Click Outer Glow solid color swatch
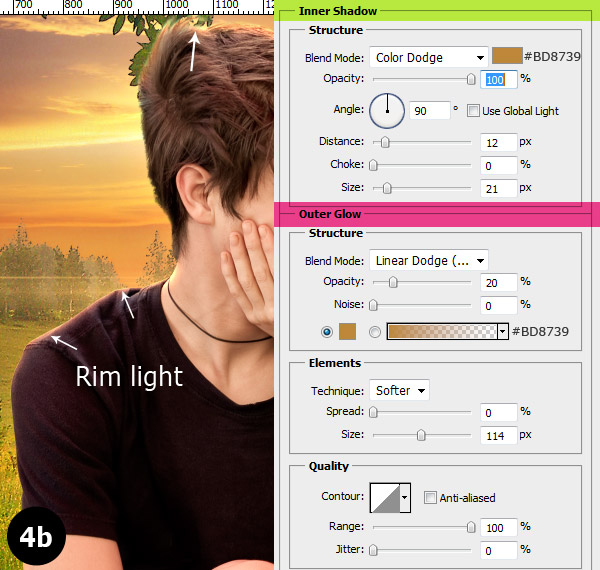Screen dimensions: 600x570 347,331
